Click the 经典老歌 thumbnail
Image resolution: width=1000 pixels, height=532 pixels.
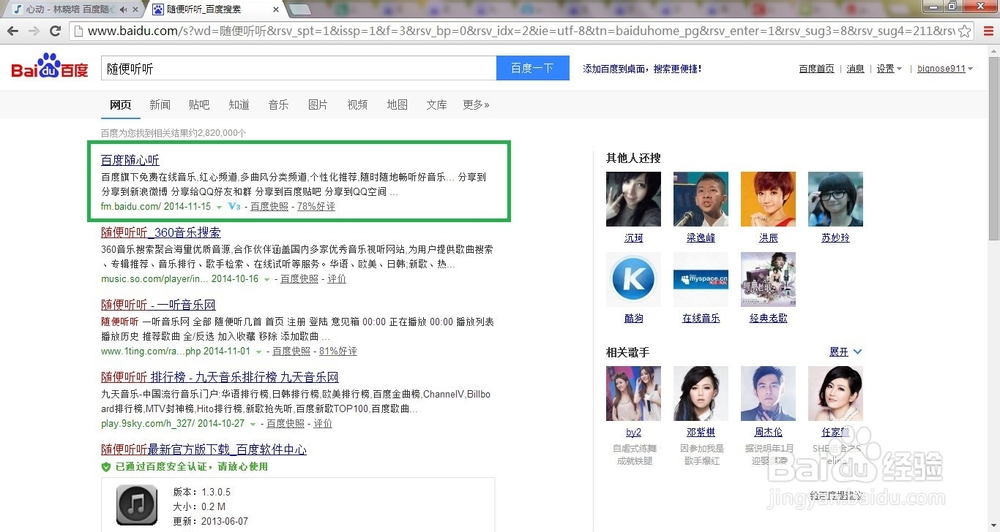point(768,279)
